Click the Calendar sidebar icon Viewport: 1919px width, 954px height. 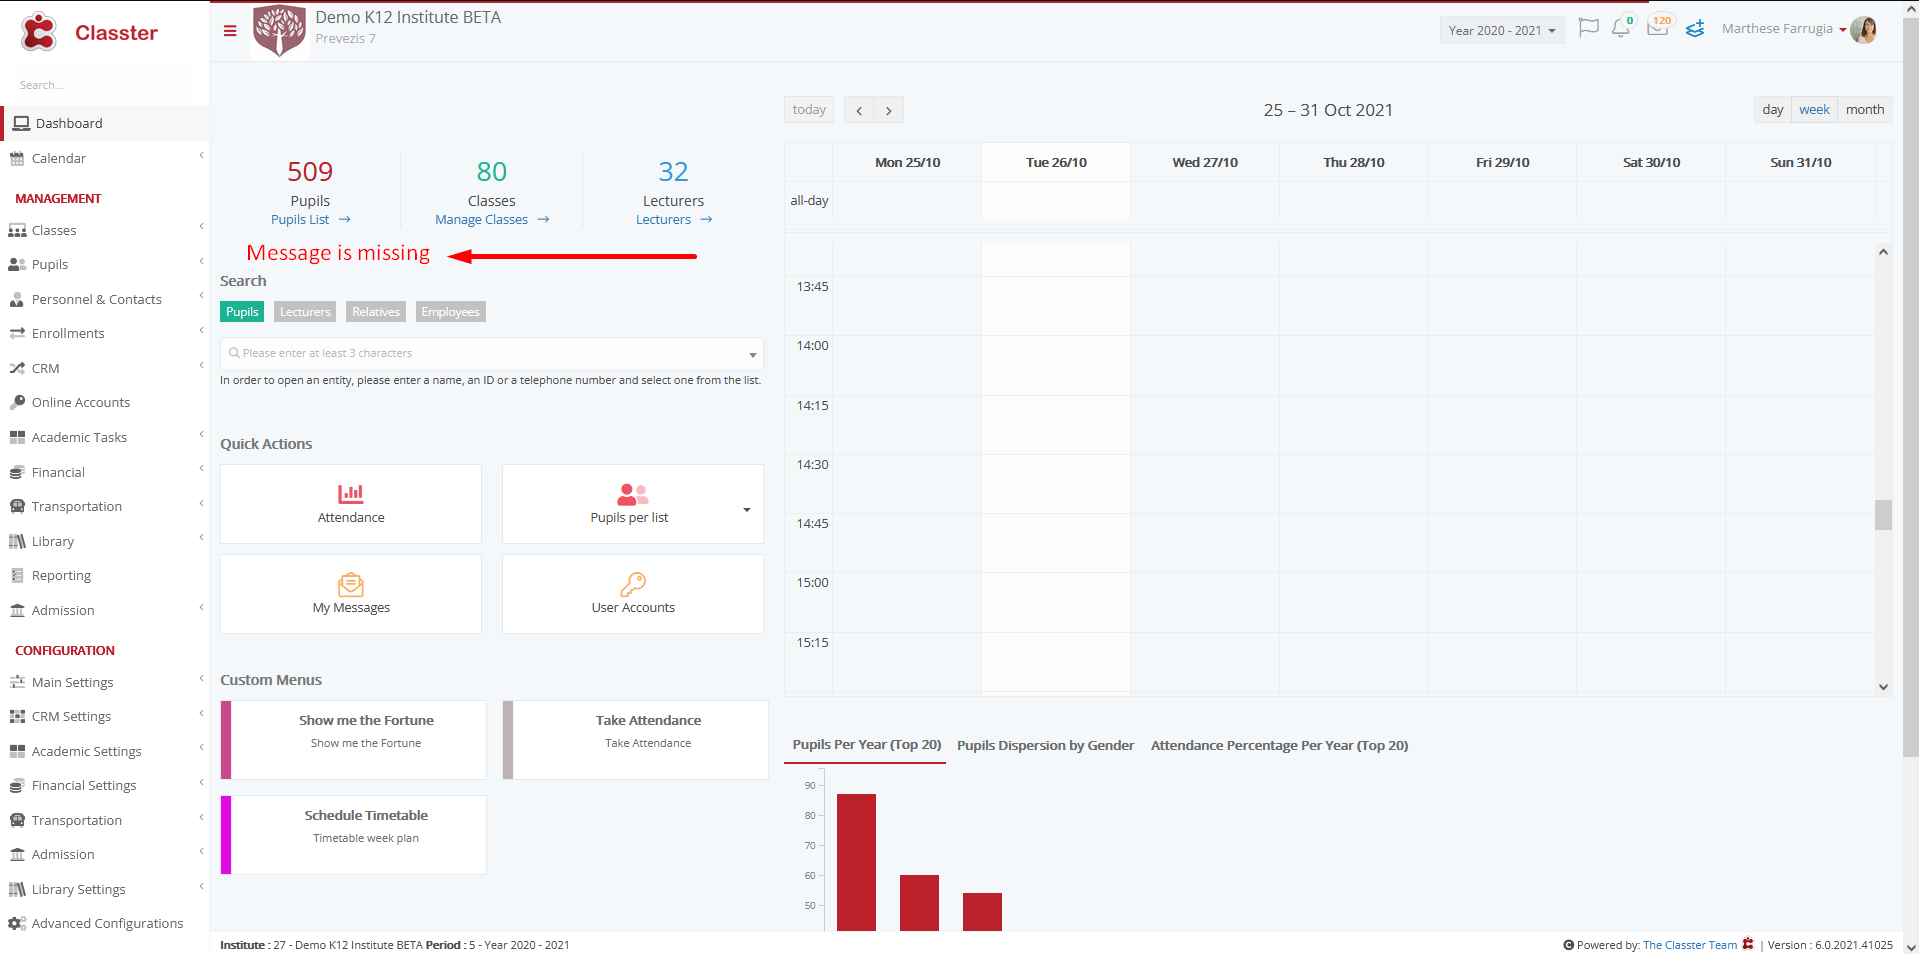[x=17, y=158]
